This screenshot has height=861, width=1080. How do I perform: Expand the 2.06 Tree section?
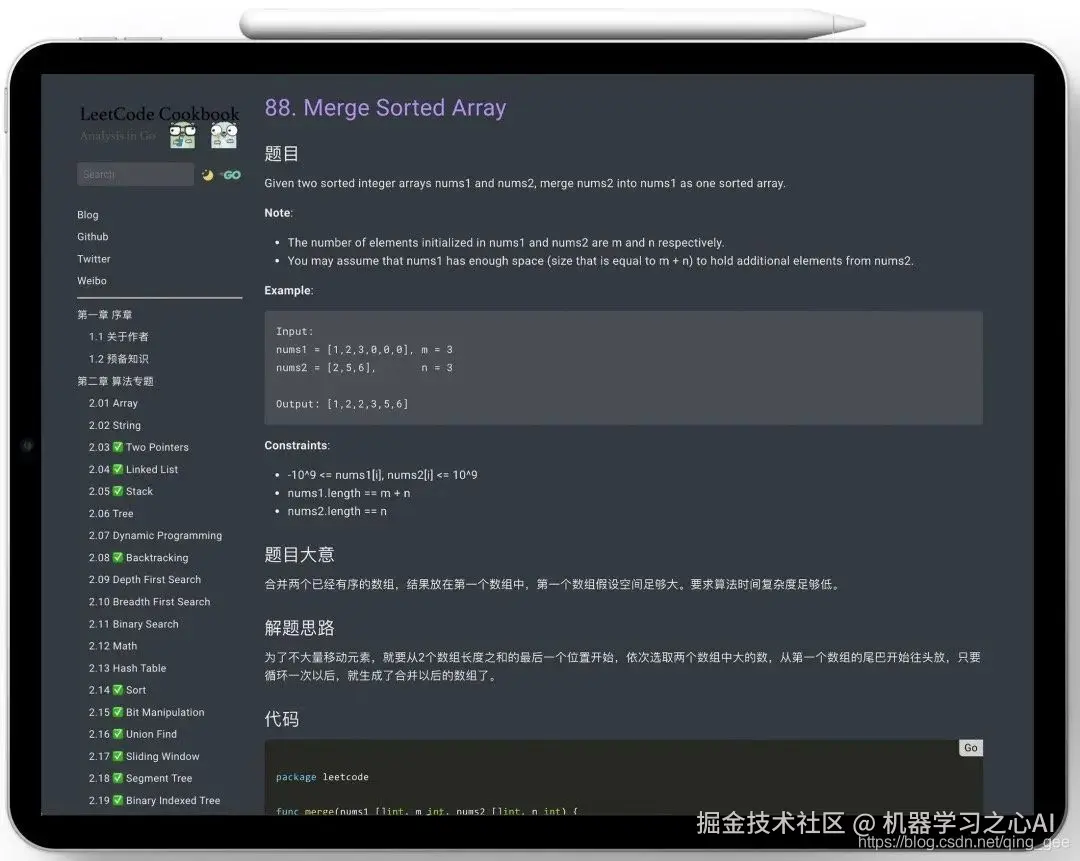[111, 513]
